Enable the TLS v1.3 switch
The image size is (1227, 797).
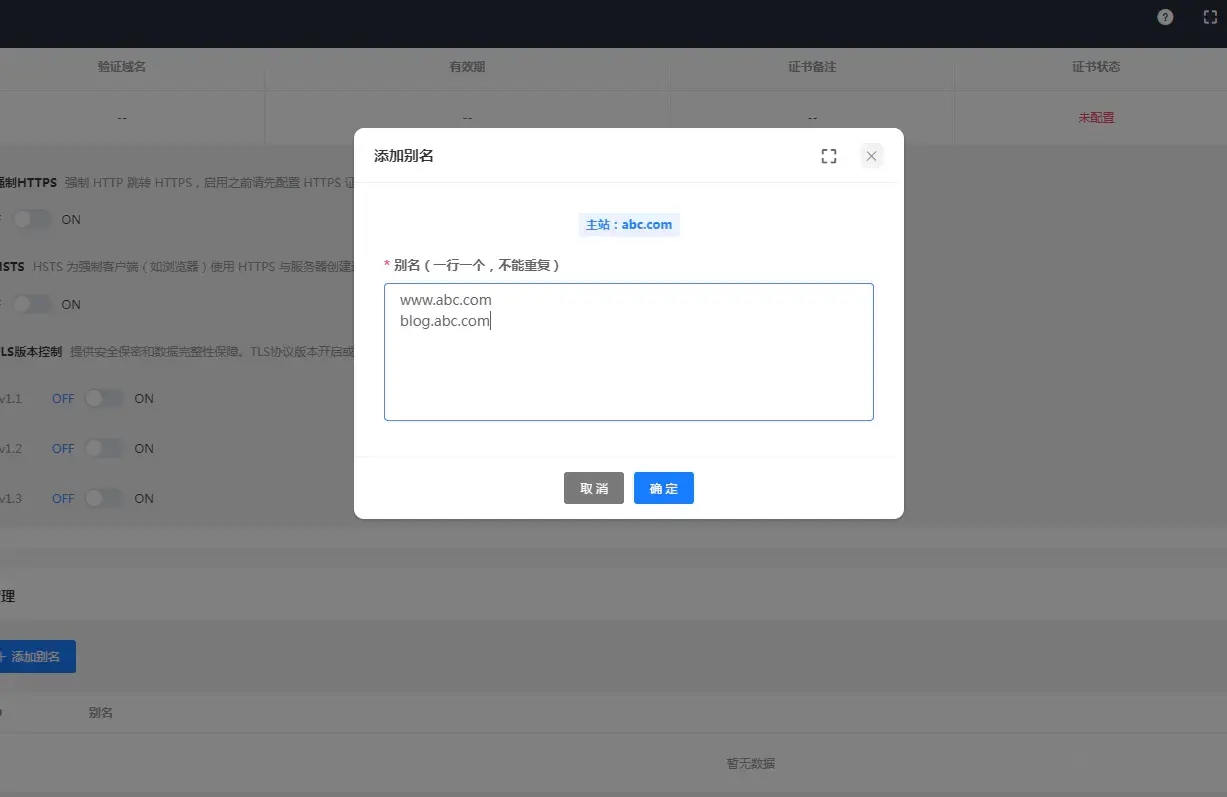coord(104,498)
